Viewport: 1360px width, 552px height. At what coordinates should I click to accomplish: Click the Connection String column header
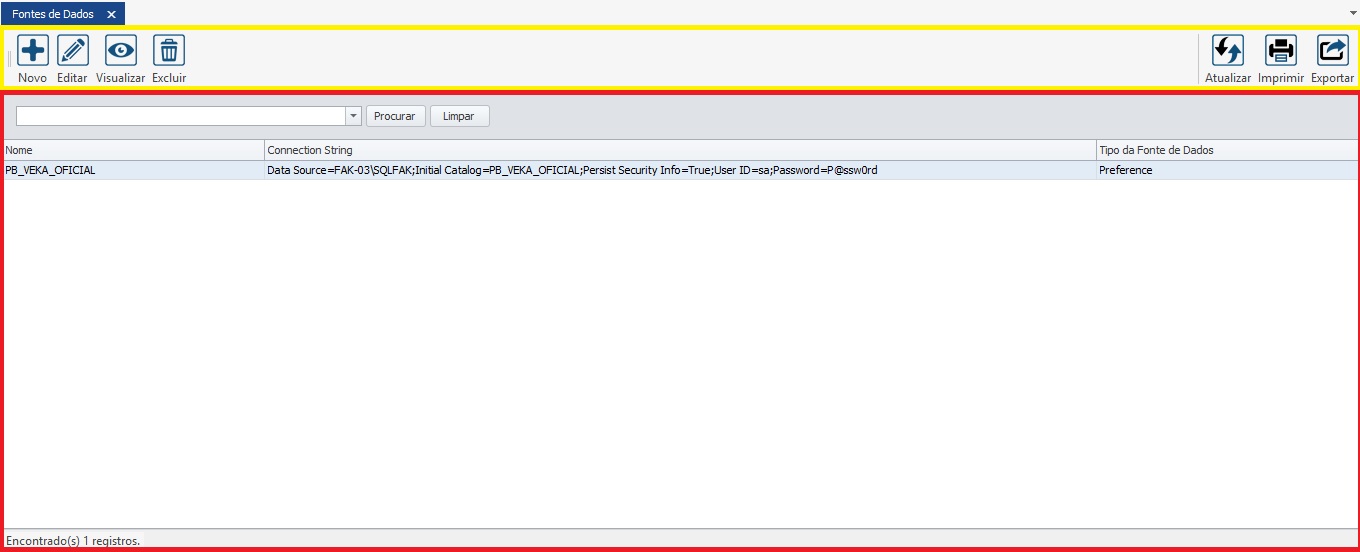tap(680, 150)
